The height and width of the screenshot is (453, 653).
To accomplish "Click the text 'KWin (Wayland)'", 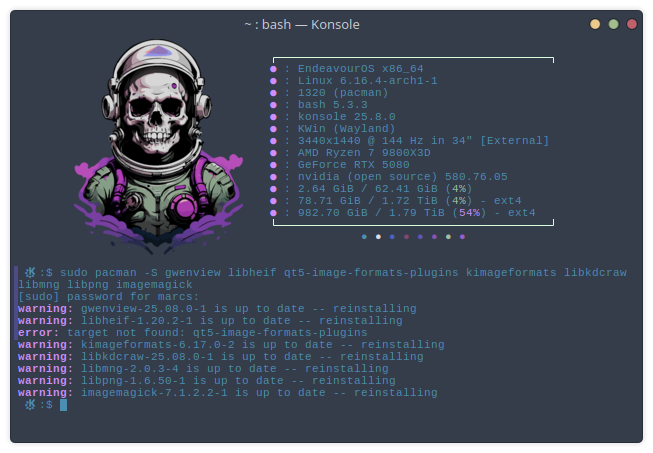I will point(346,129).
